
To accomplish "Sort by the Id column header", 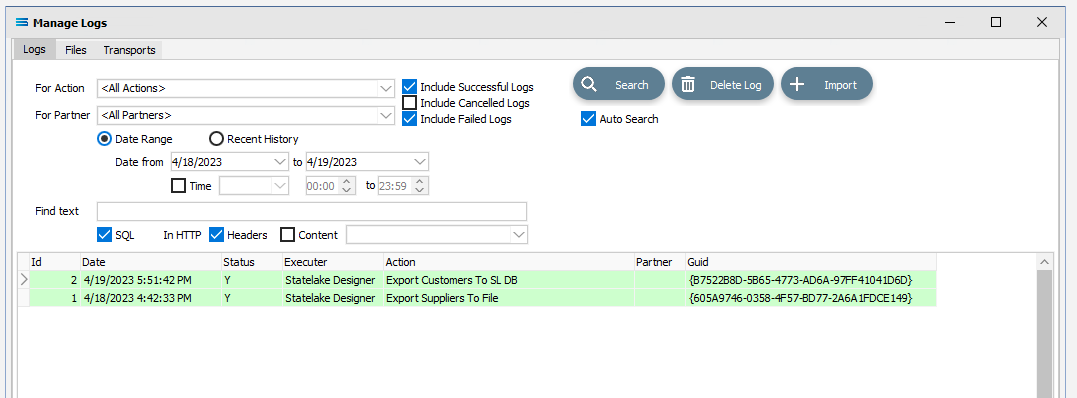I will 54,262.
